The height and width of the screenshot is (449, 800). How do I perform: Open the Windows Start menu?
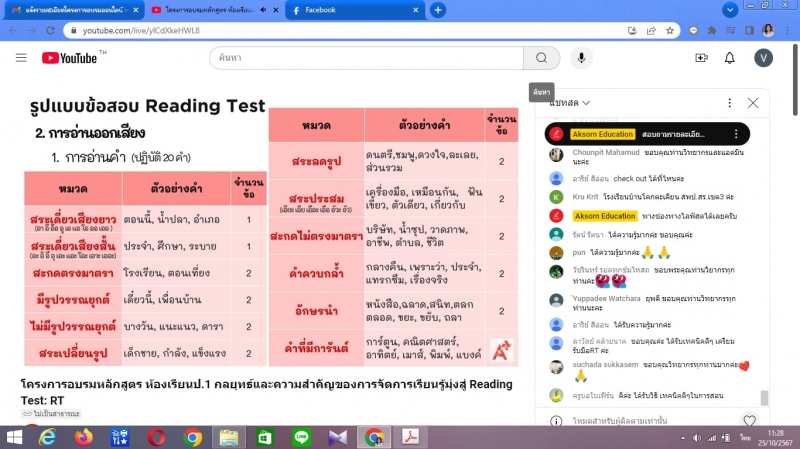point(14,437)
